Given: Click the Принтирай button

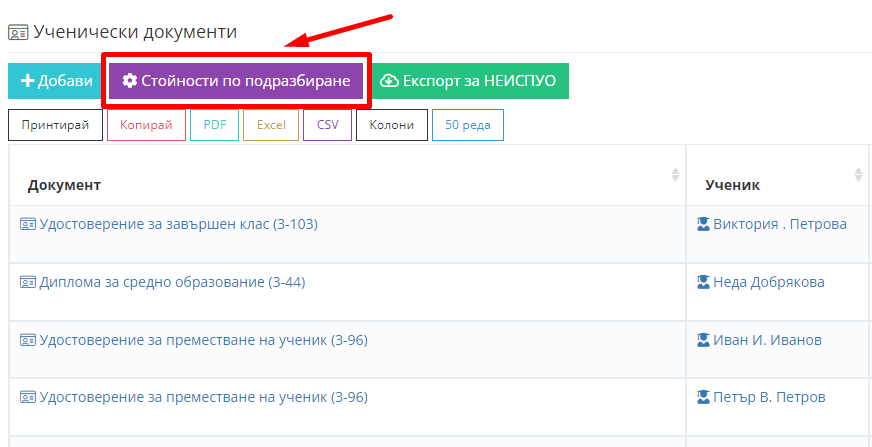Looking at the screenshot, I should tap(56, 125).
